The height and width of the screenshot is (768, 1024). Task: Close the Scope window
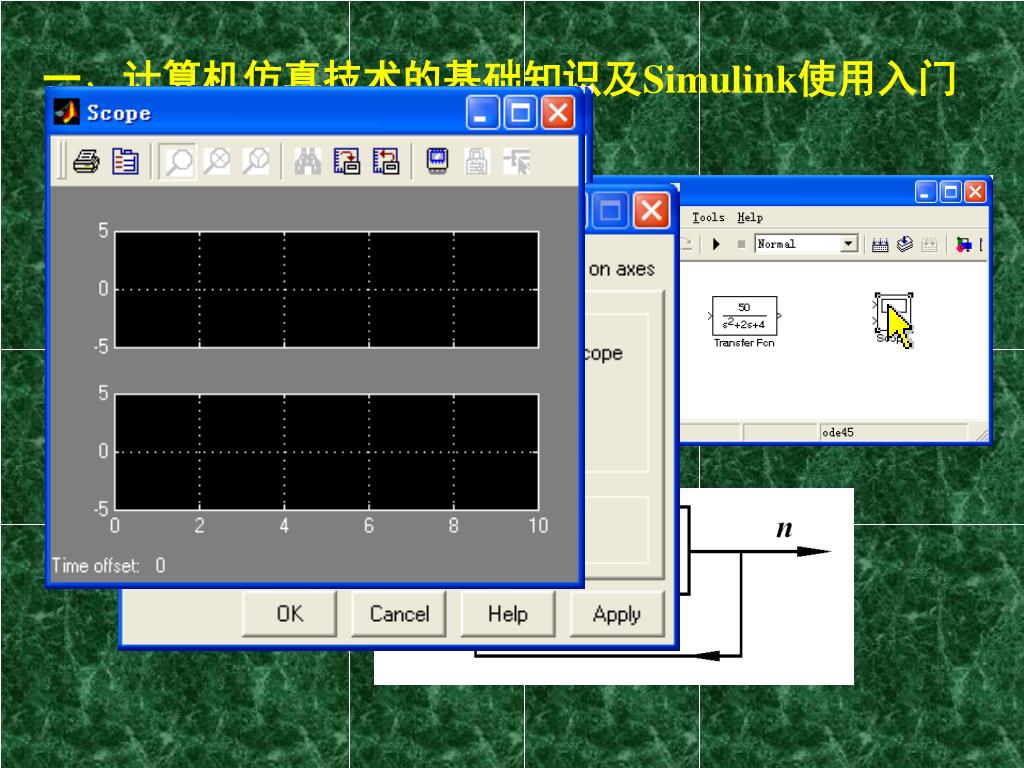pyautogui.click(x=558, y=113)
